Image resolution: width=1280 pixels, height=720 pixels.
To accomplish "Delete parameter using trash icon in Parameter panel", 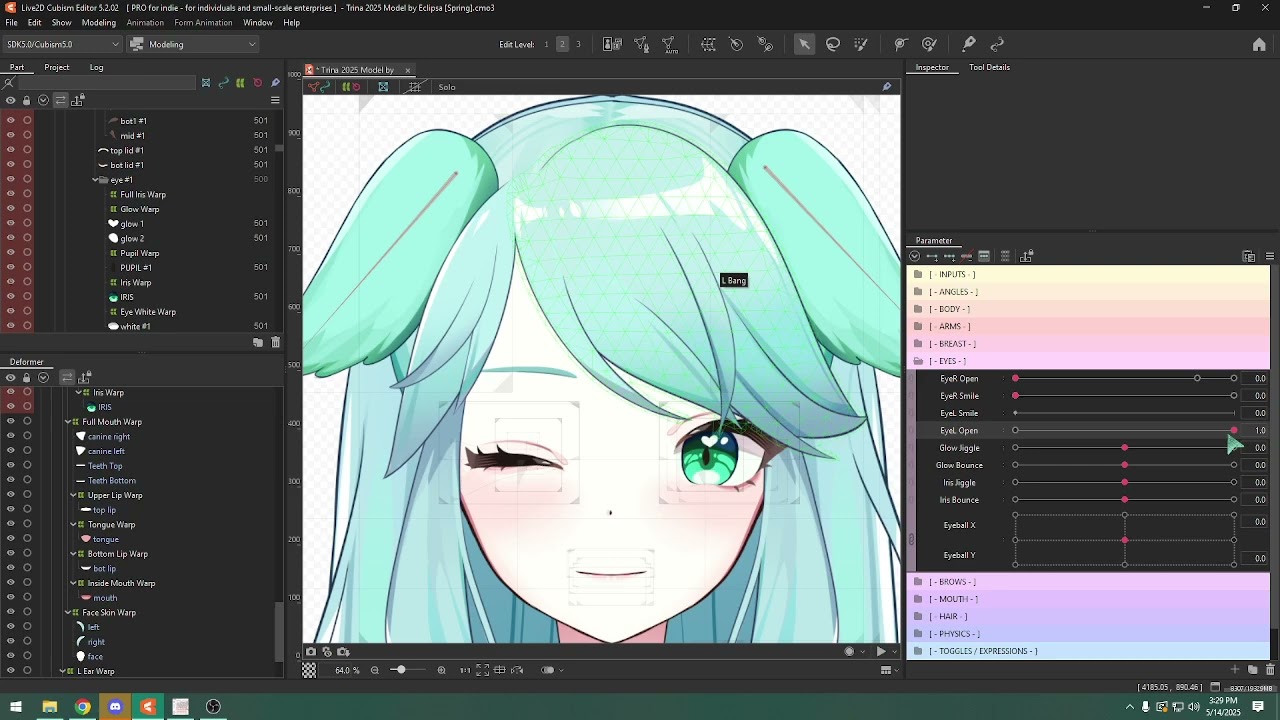I will [1270, 669].
